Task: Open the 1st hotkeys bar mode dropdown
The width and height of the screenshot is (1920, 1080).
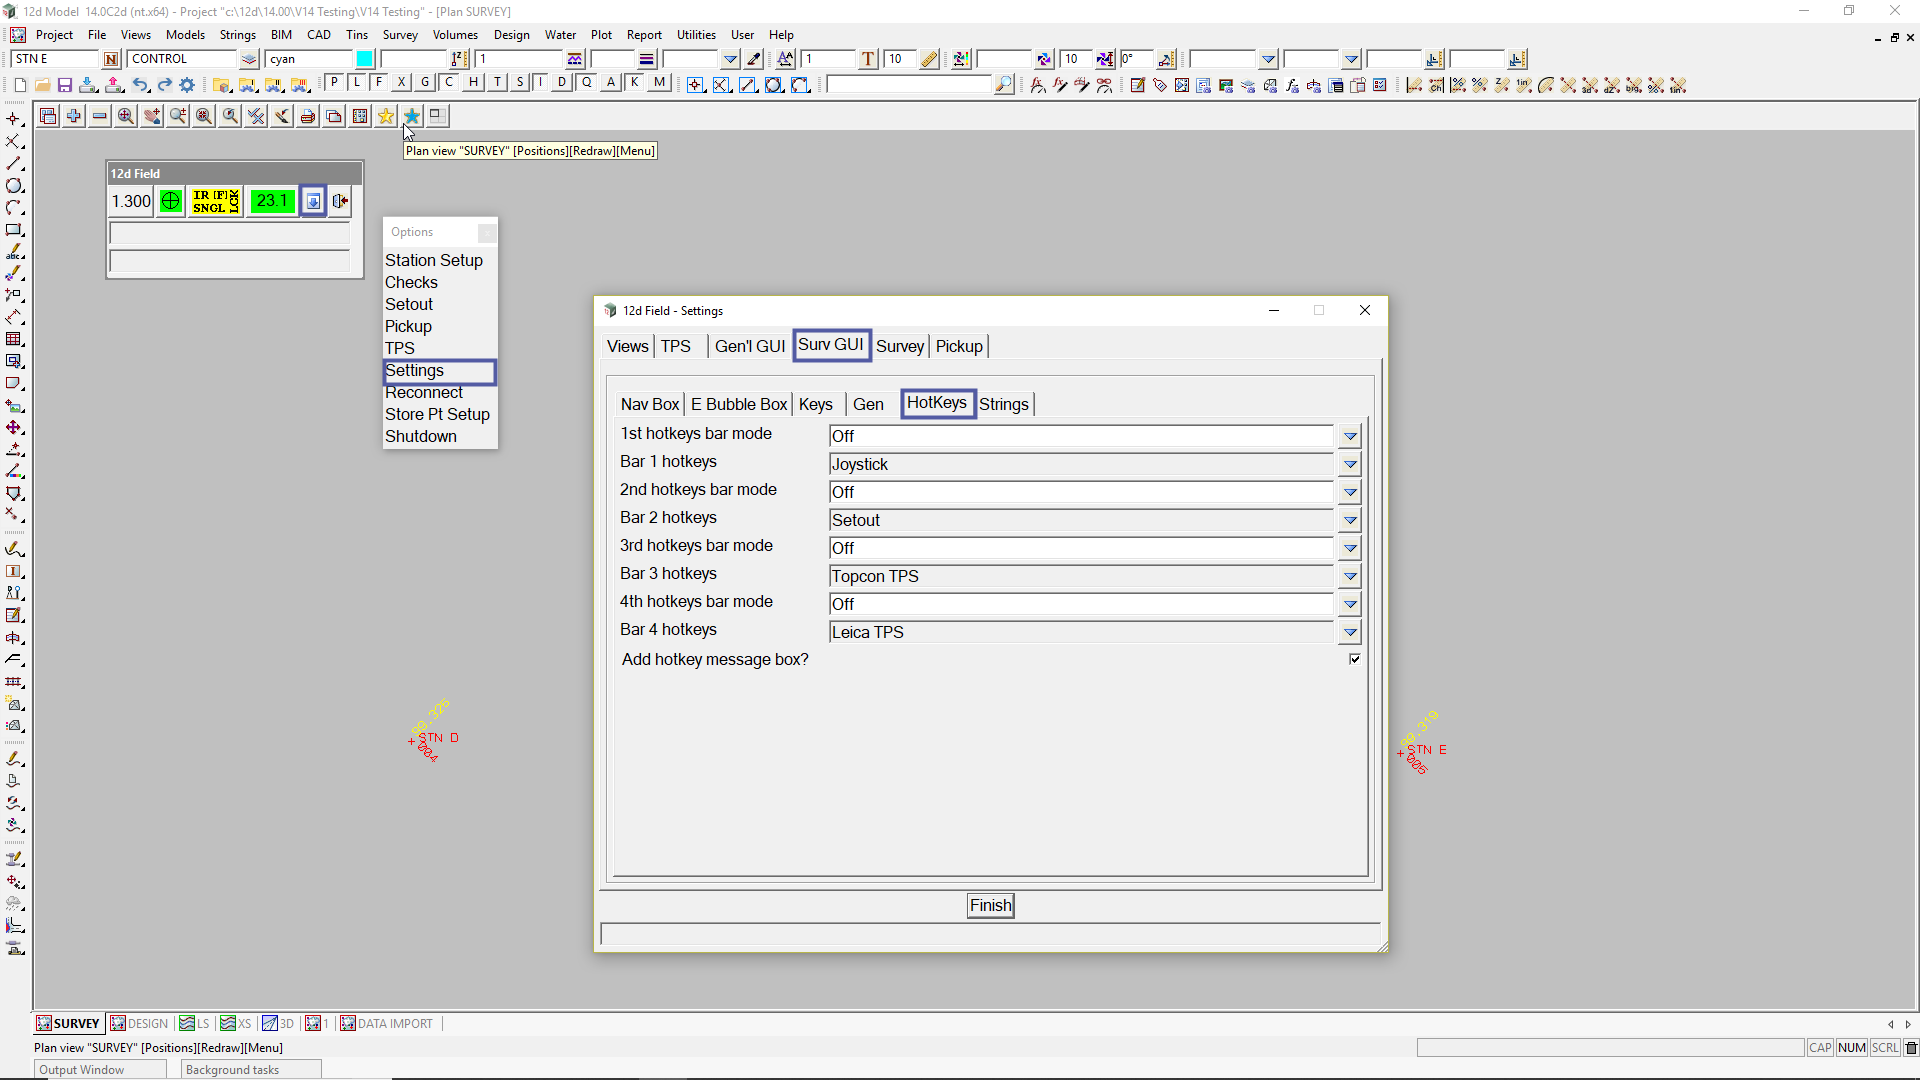Action: click(1350, 436)
